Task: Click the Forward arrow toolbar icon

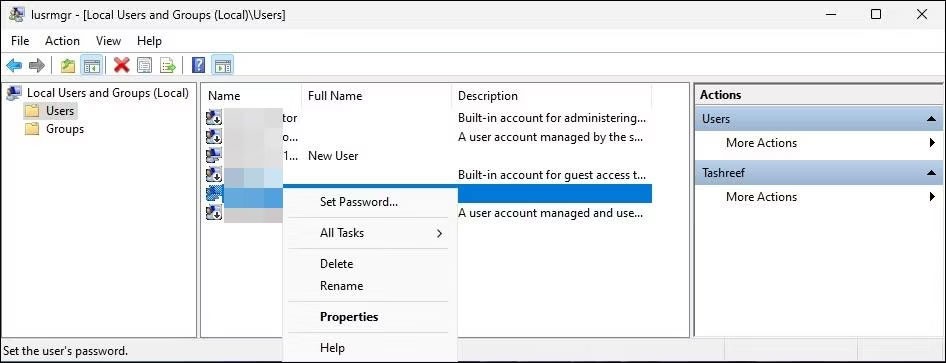Action: point(37,65)
